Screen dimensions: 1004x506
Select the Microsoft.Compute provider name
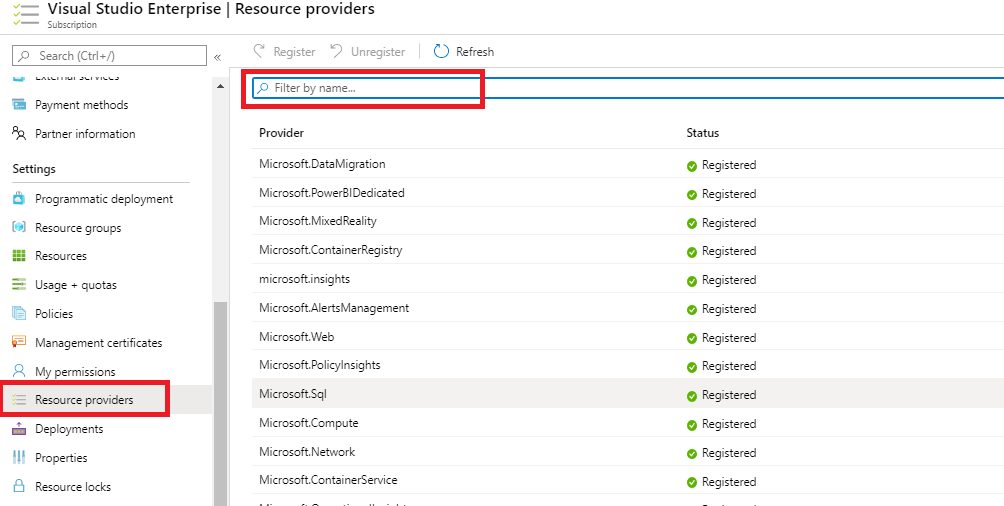point(309,423)
